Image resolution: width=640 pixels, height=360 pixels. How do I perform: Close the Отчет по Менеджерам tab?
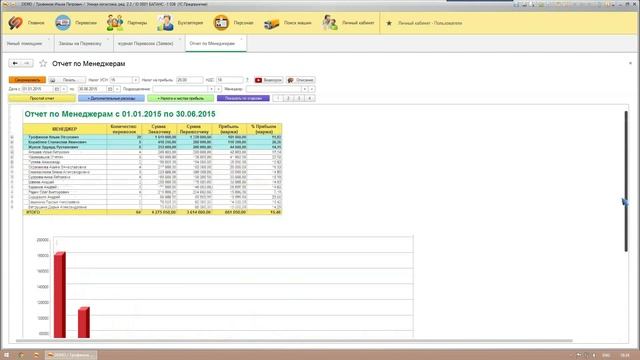pos(241,39)
